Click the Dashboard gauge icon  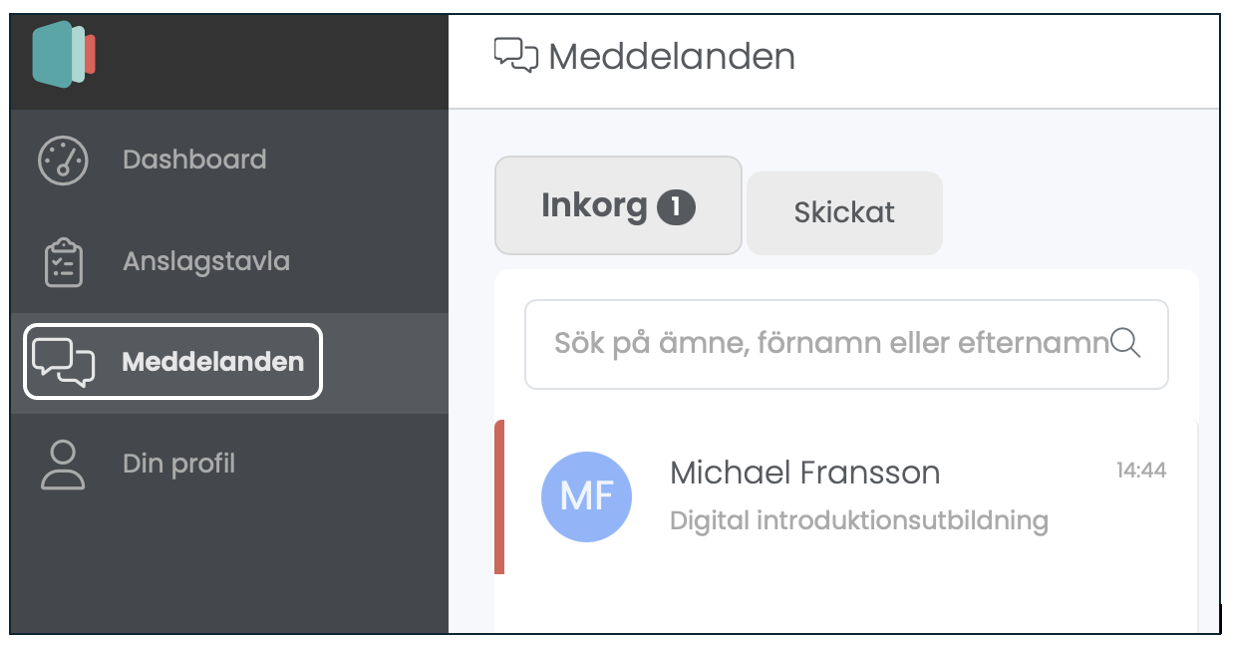click(63, 160)
